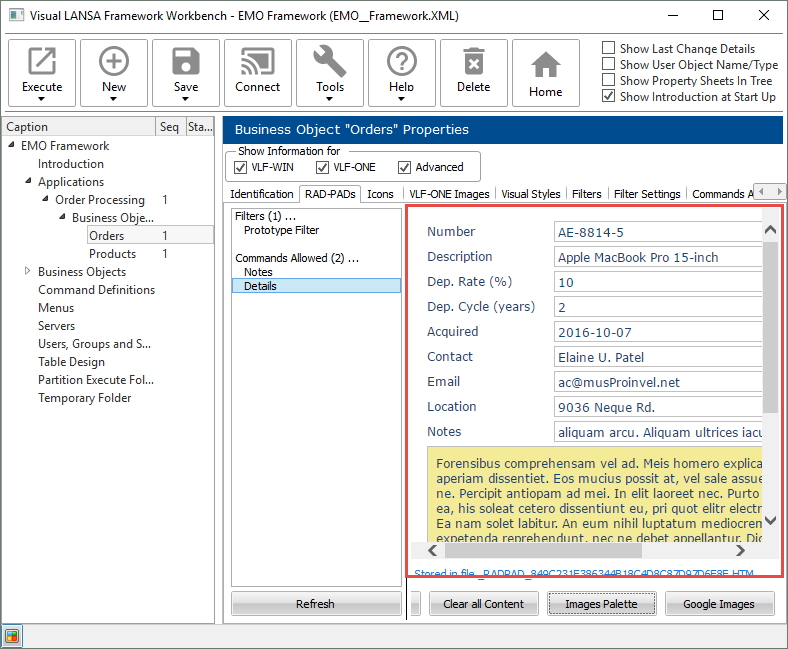This screenshot has height=649, width=788.
Task: Click the horizontal scrollbar in preview pane
Action: (543, 550)
